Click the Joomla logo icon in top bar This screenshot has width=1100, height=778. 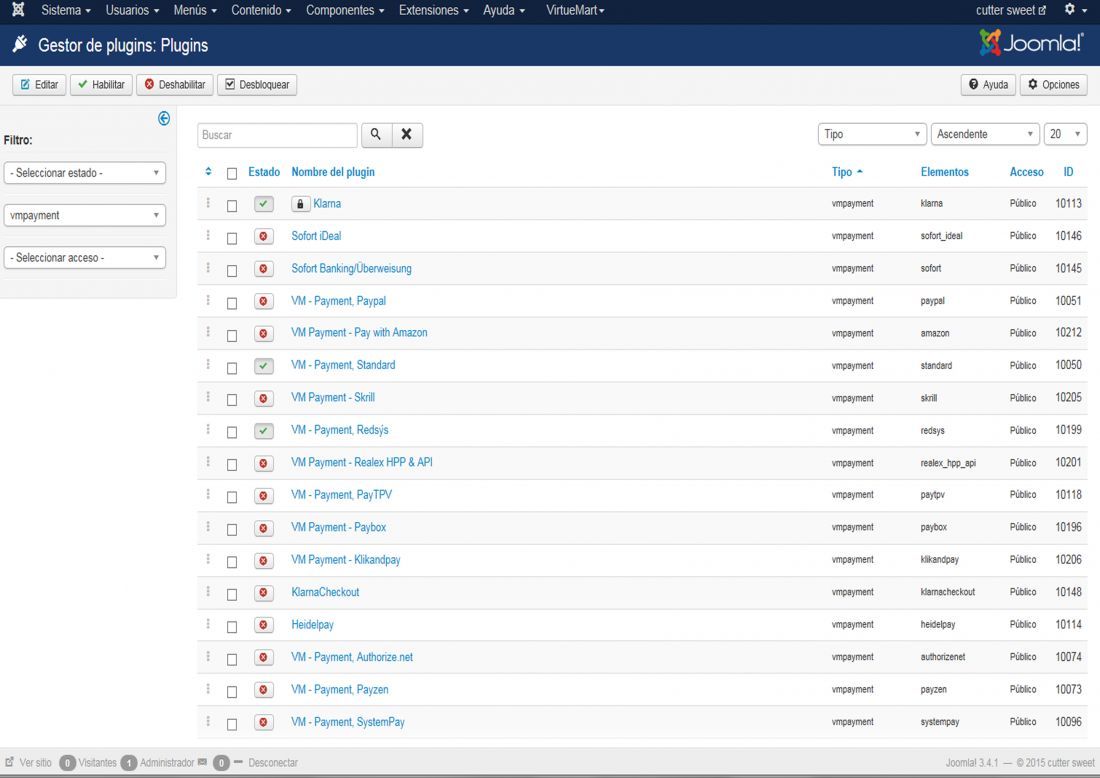click(18, 10)
